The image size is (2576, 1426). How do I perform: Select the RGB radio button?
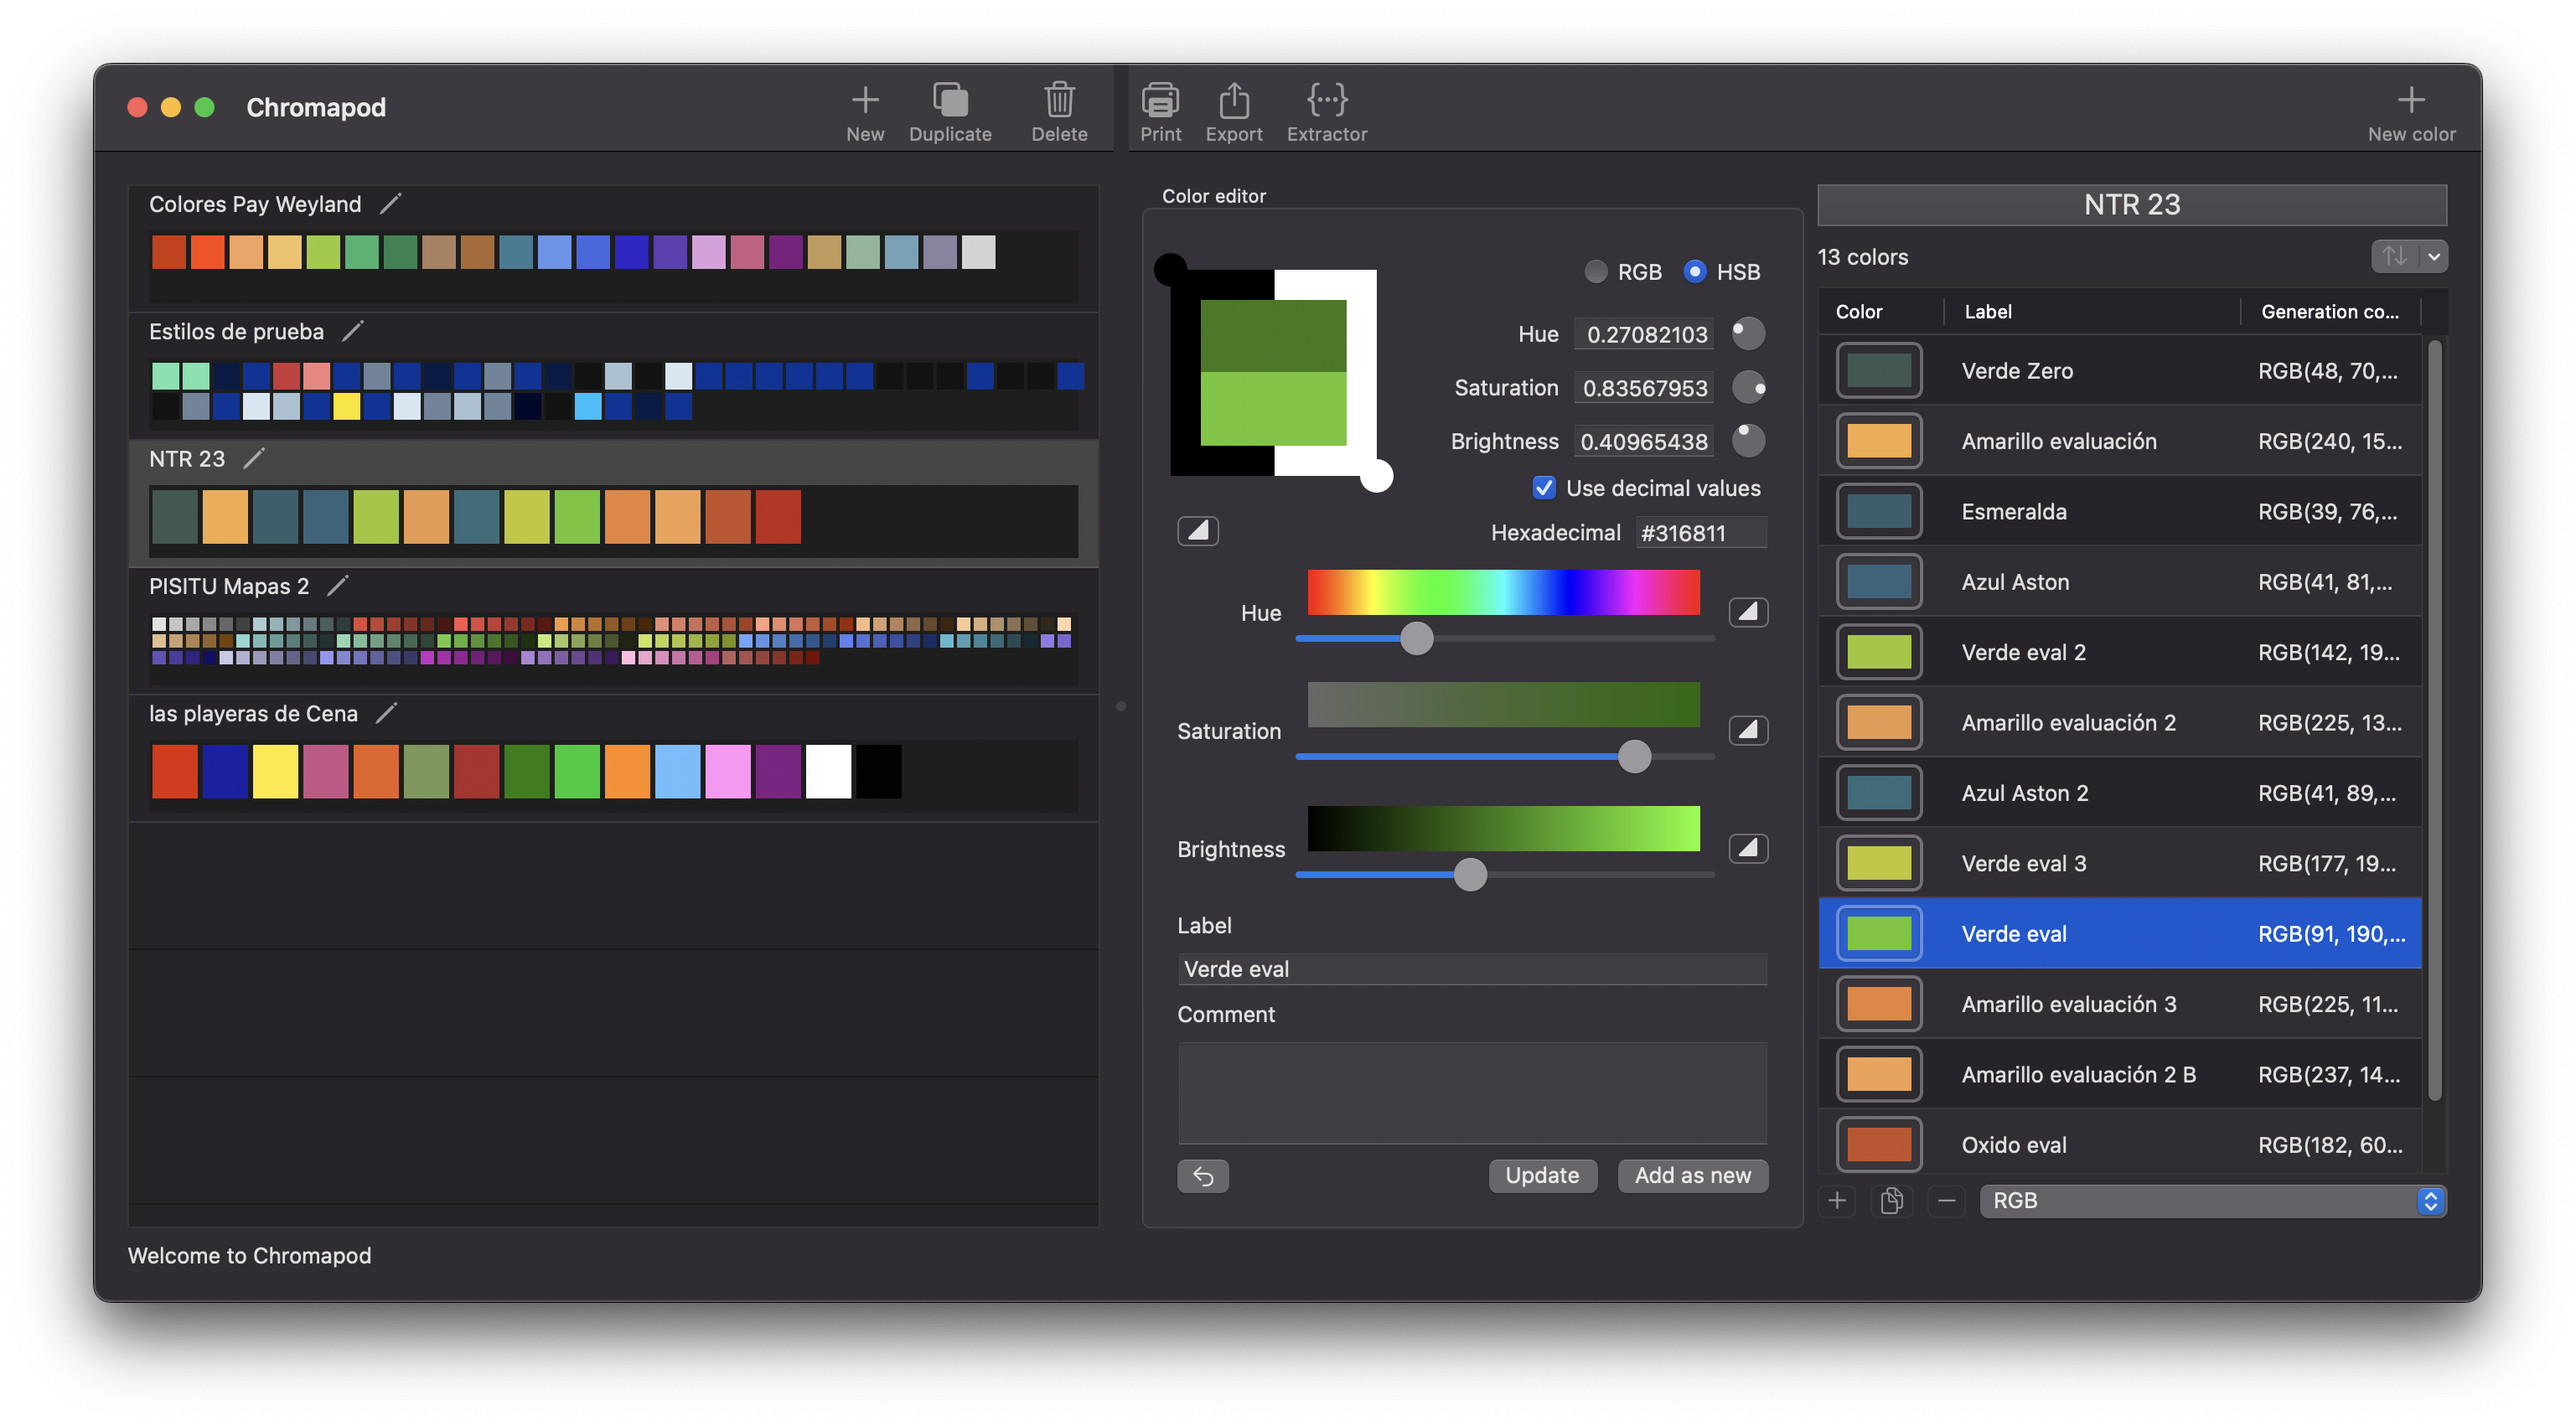click(1596, 272)
